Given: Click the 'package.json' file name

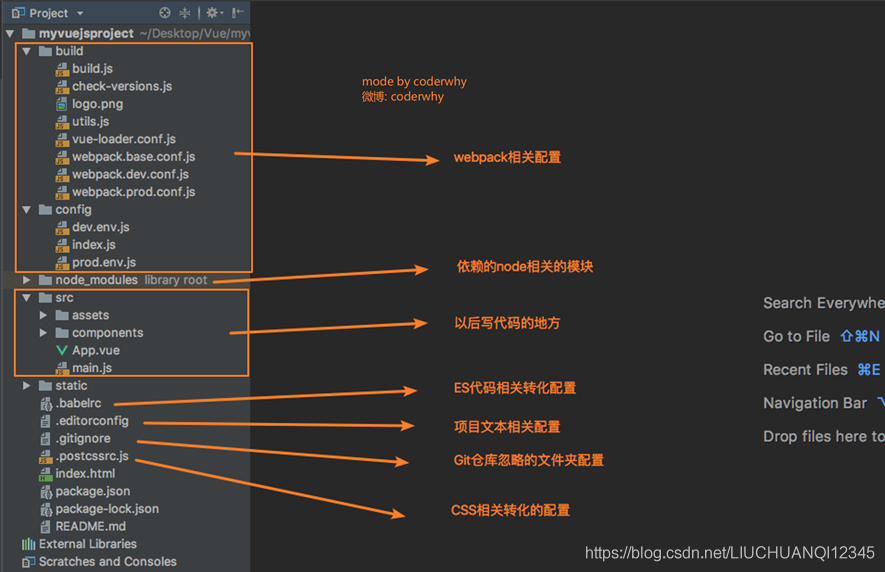Looking at the screenshot, I should click(x=93, y=492).
